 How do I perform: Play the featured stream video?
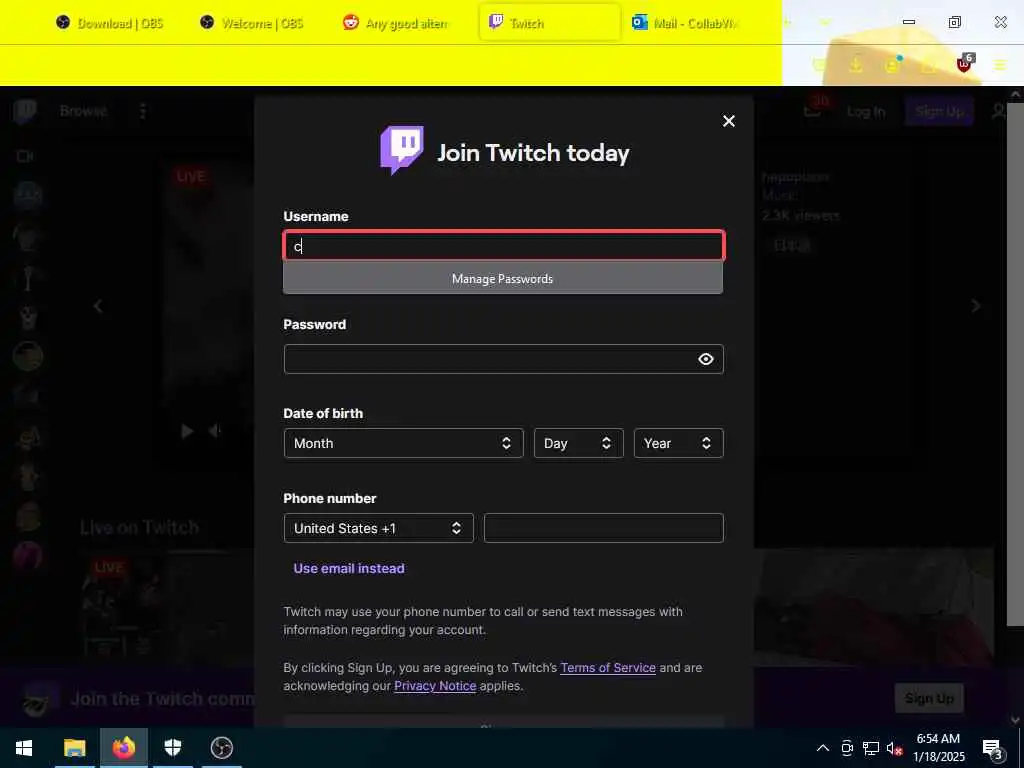click(x=187, y=430)
